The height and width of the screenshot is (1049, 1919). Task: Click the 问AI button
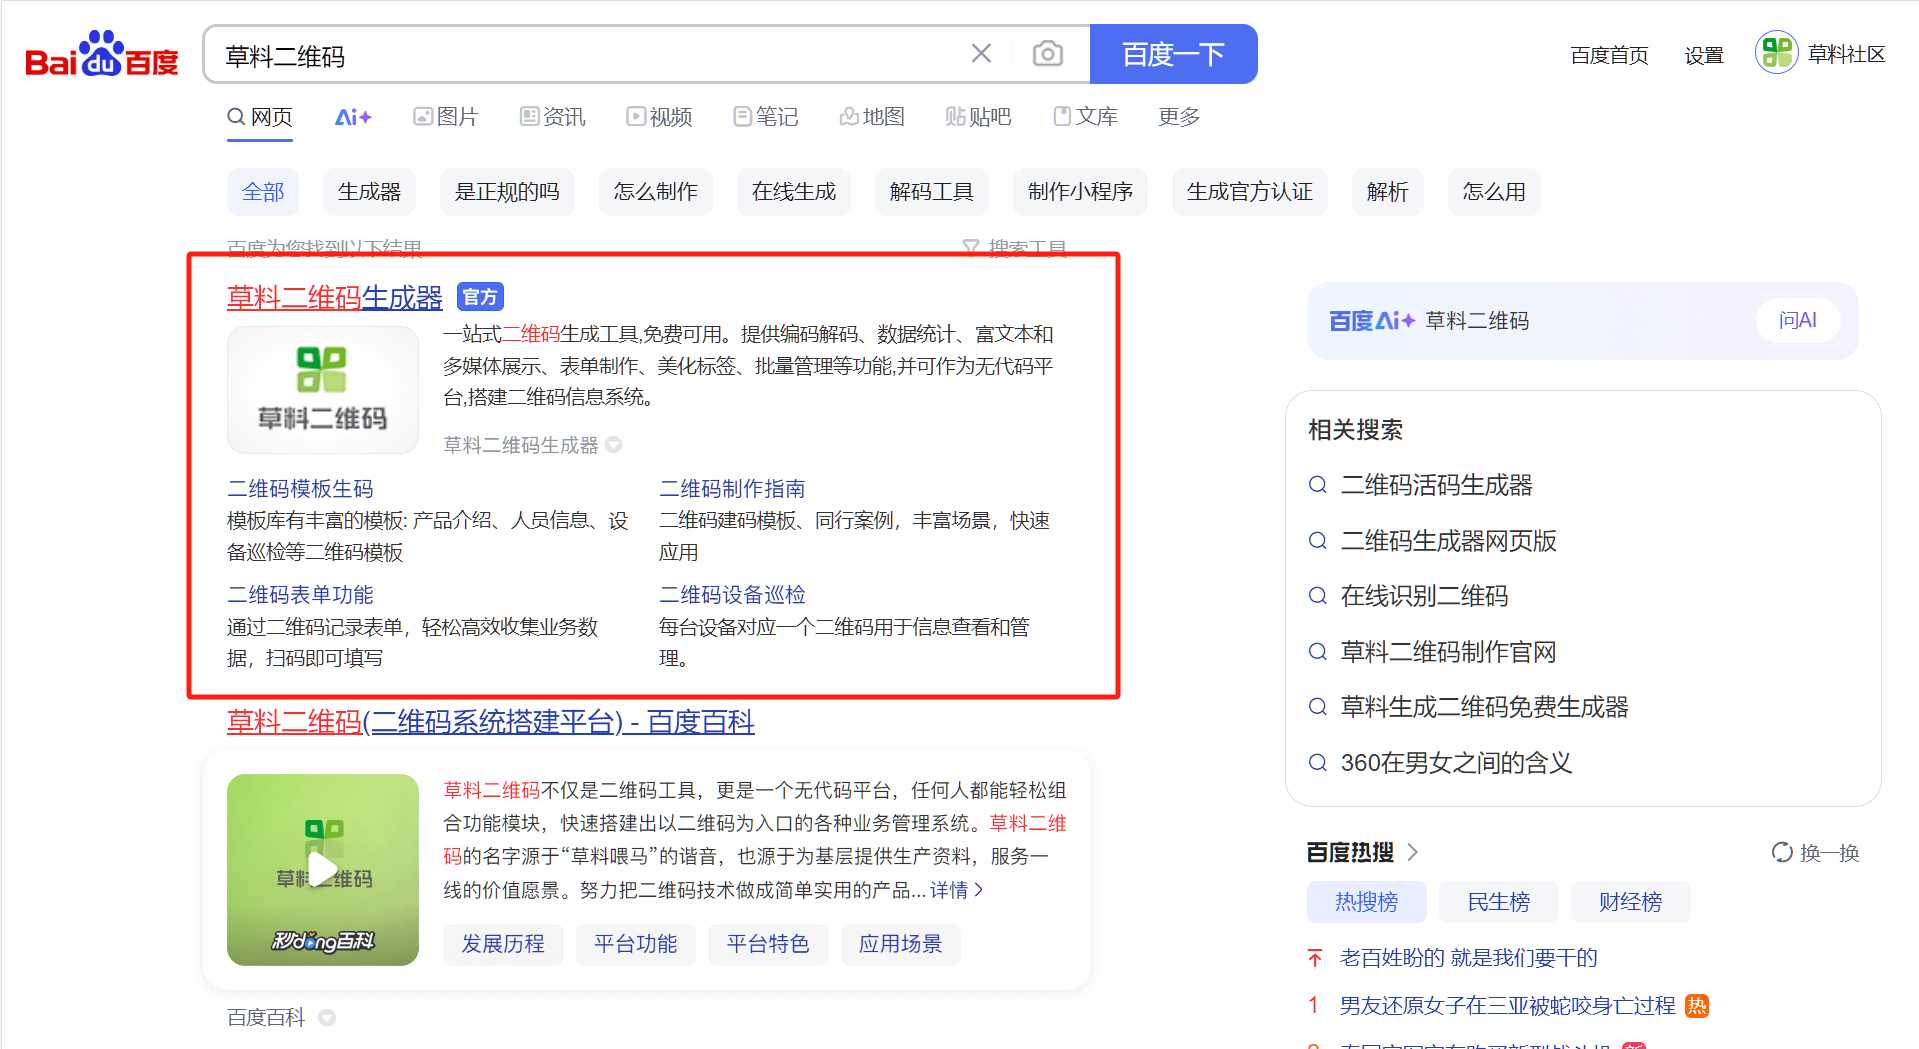[1797, 321]
